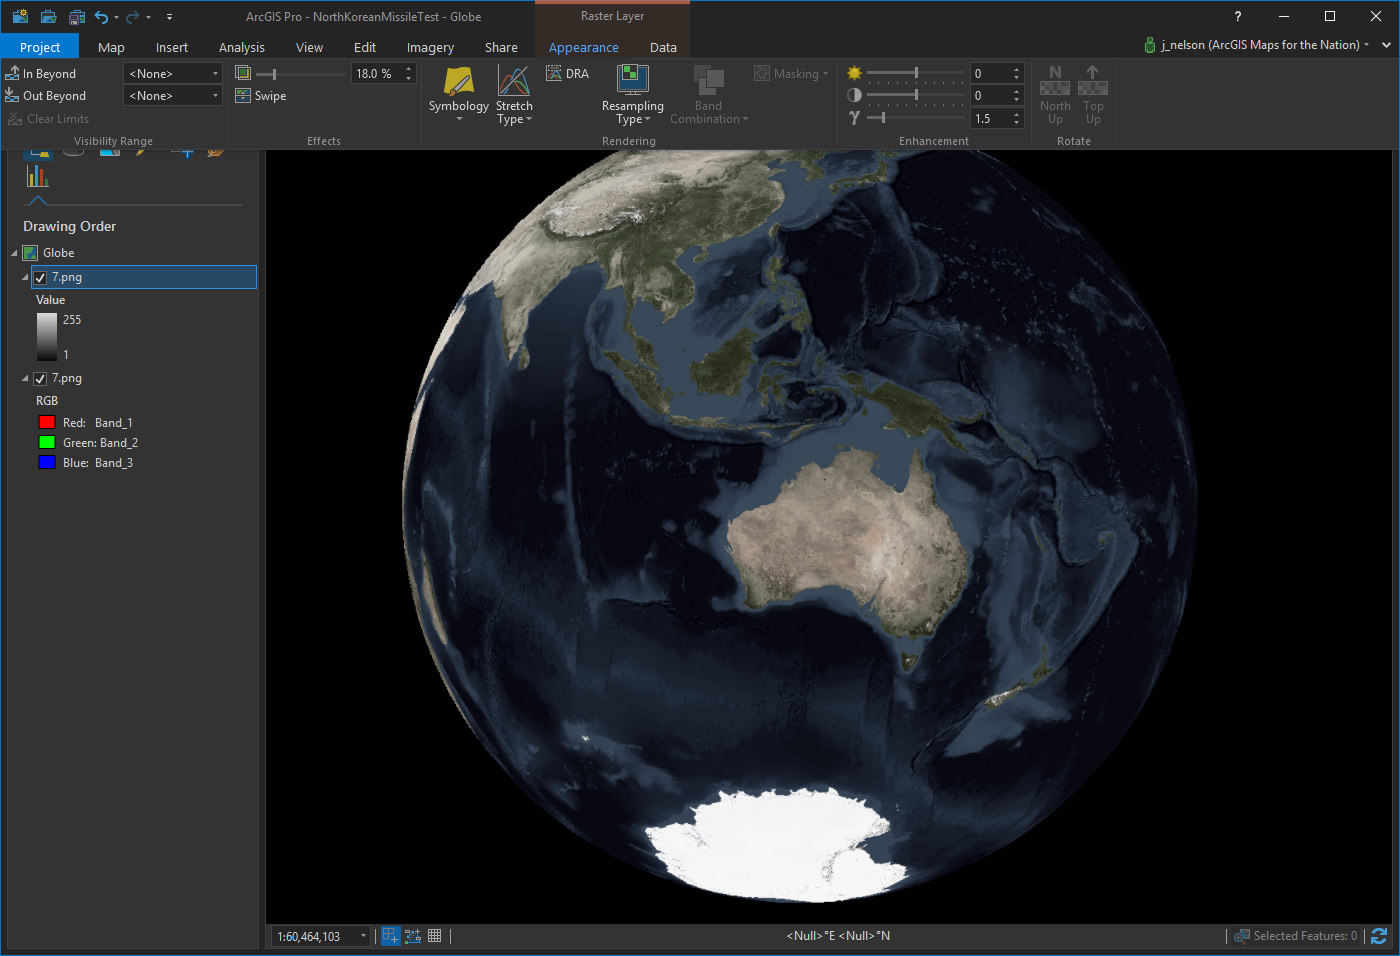Collapse the RGB 7.png layer legend
The width and height of the screenshot is (1400, 956).
pyautogui.click(x=25, y=379)
